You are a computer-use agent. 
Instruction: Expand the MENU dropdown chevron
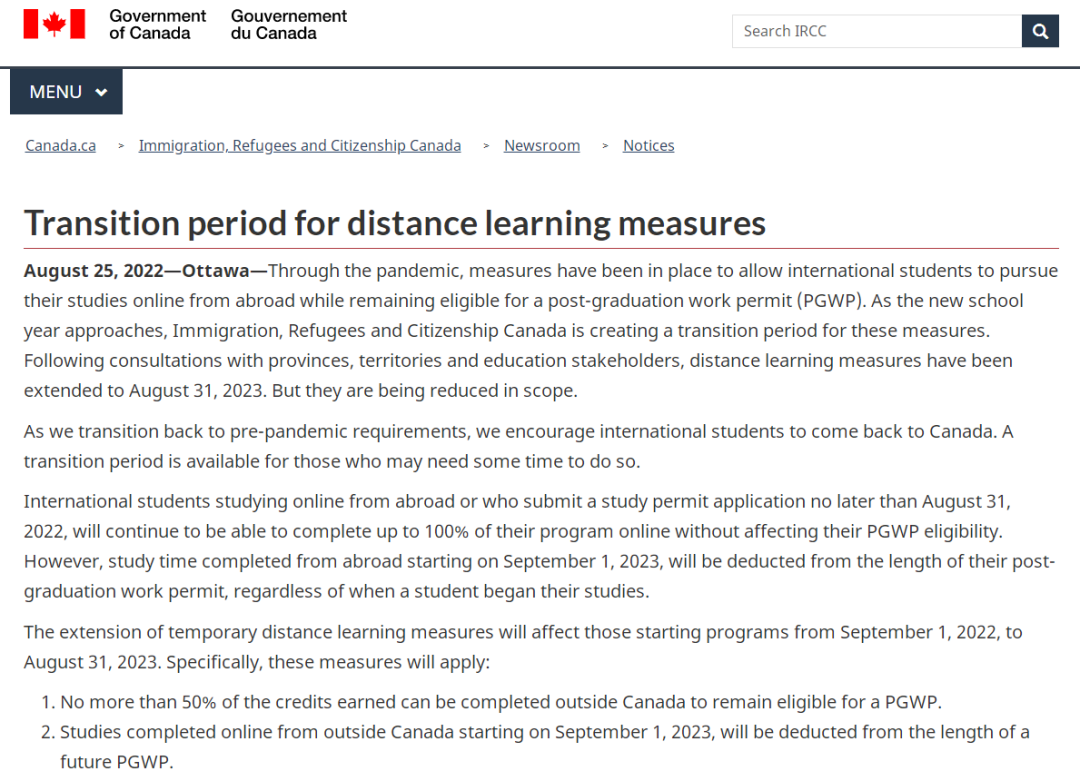click(101, 92)
